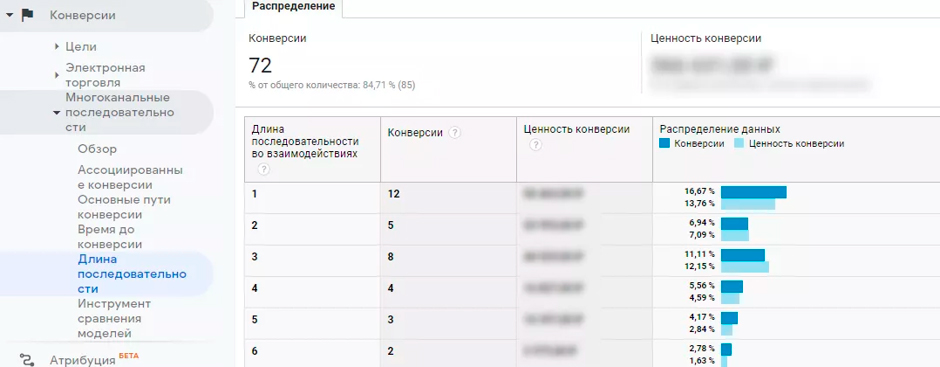
Task: Click the Конверсии column header
Action: (415, 133)
